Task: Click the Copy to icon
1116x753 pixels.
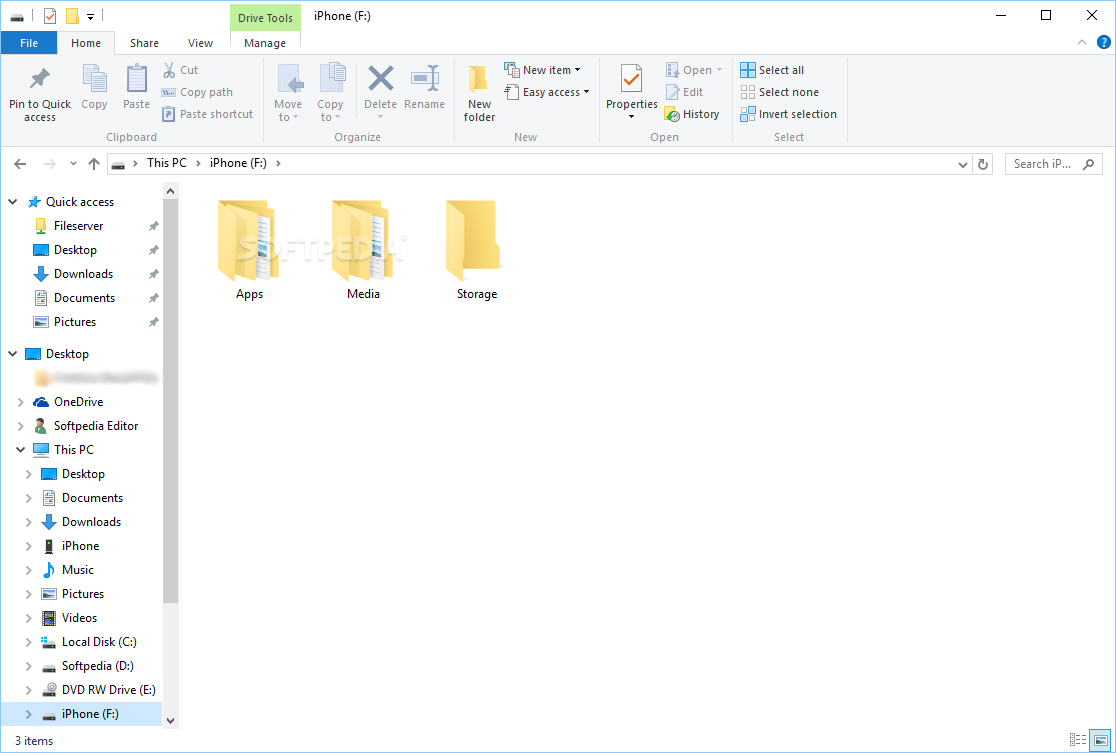Action: [331, 78]
